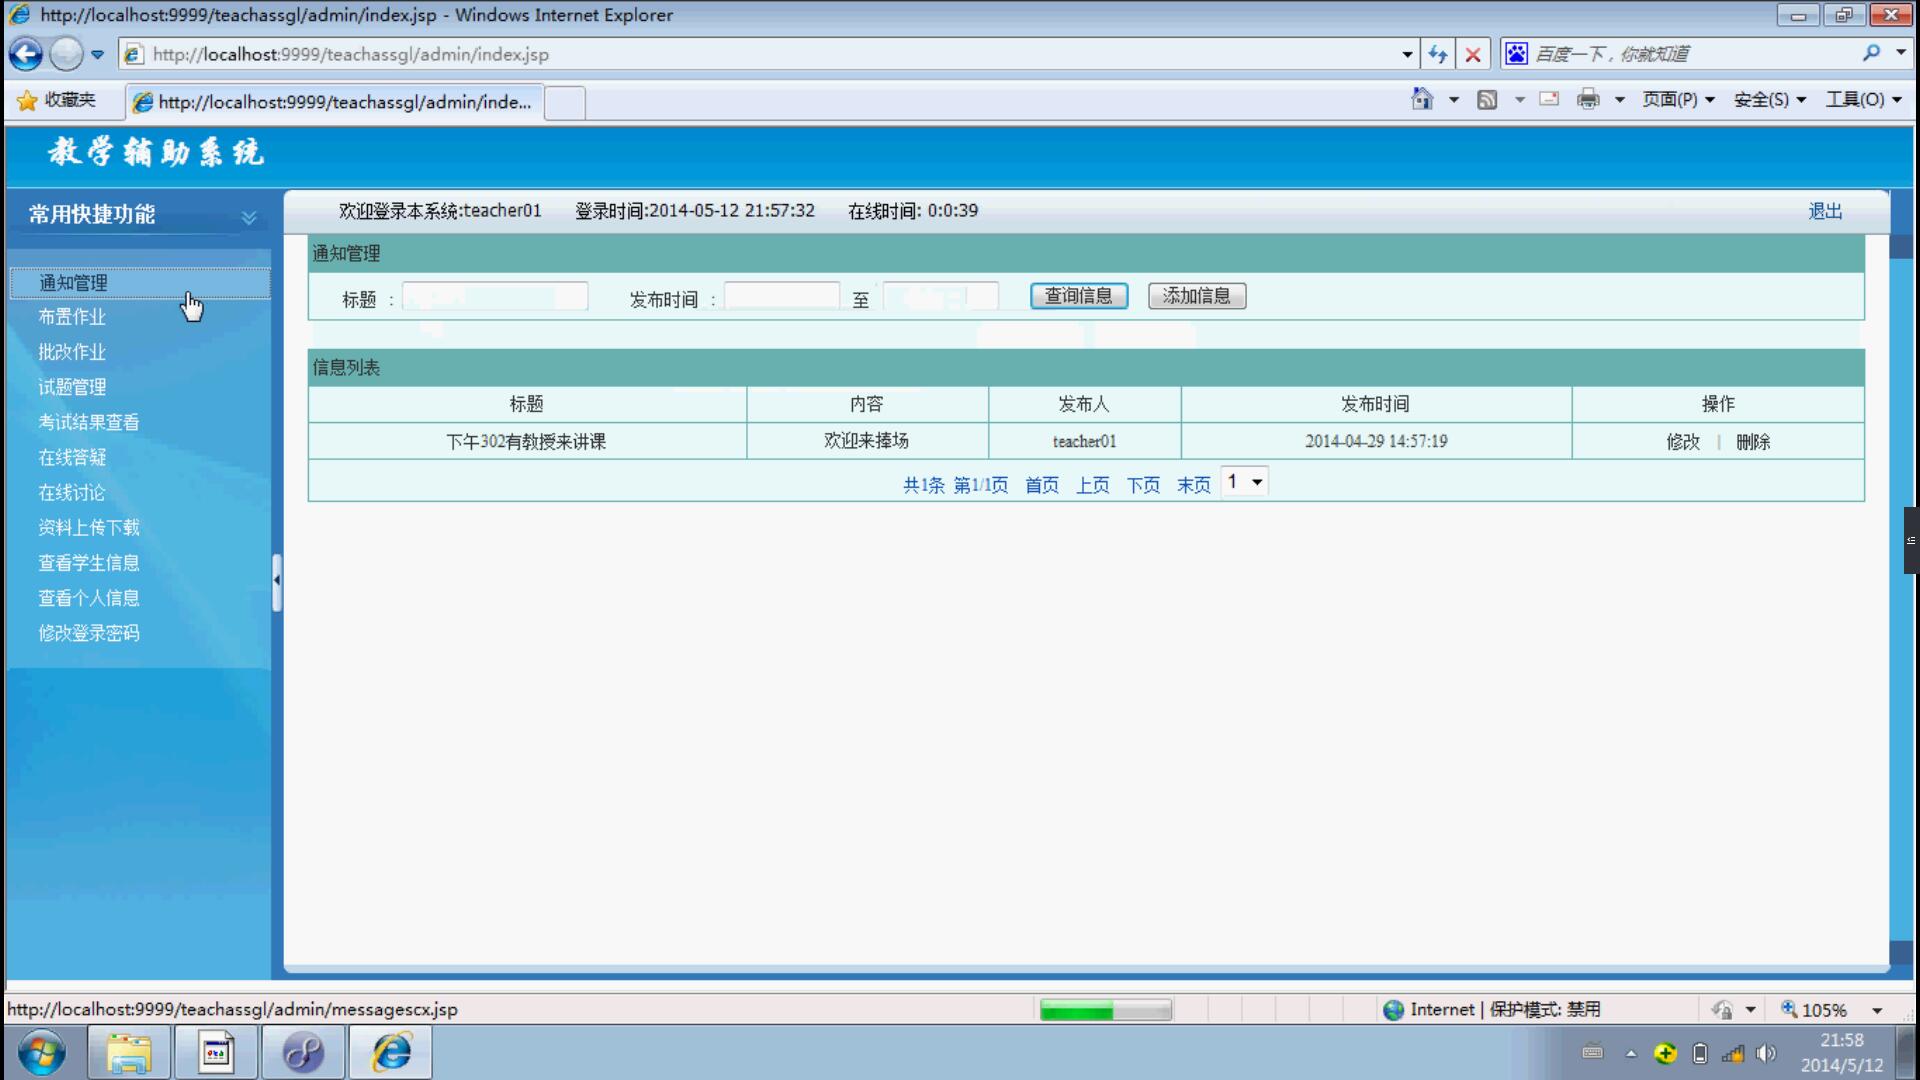Open the zoom level 105% dropdown arrow
1920x1080 pixels.
point(1877,1010)
